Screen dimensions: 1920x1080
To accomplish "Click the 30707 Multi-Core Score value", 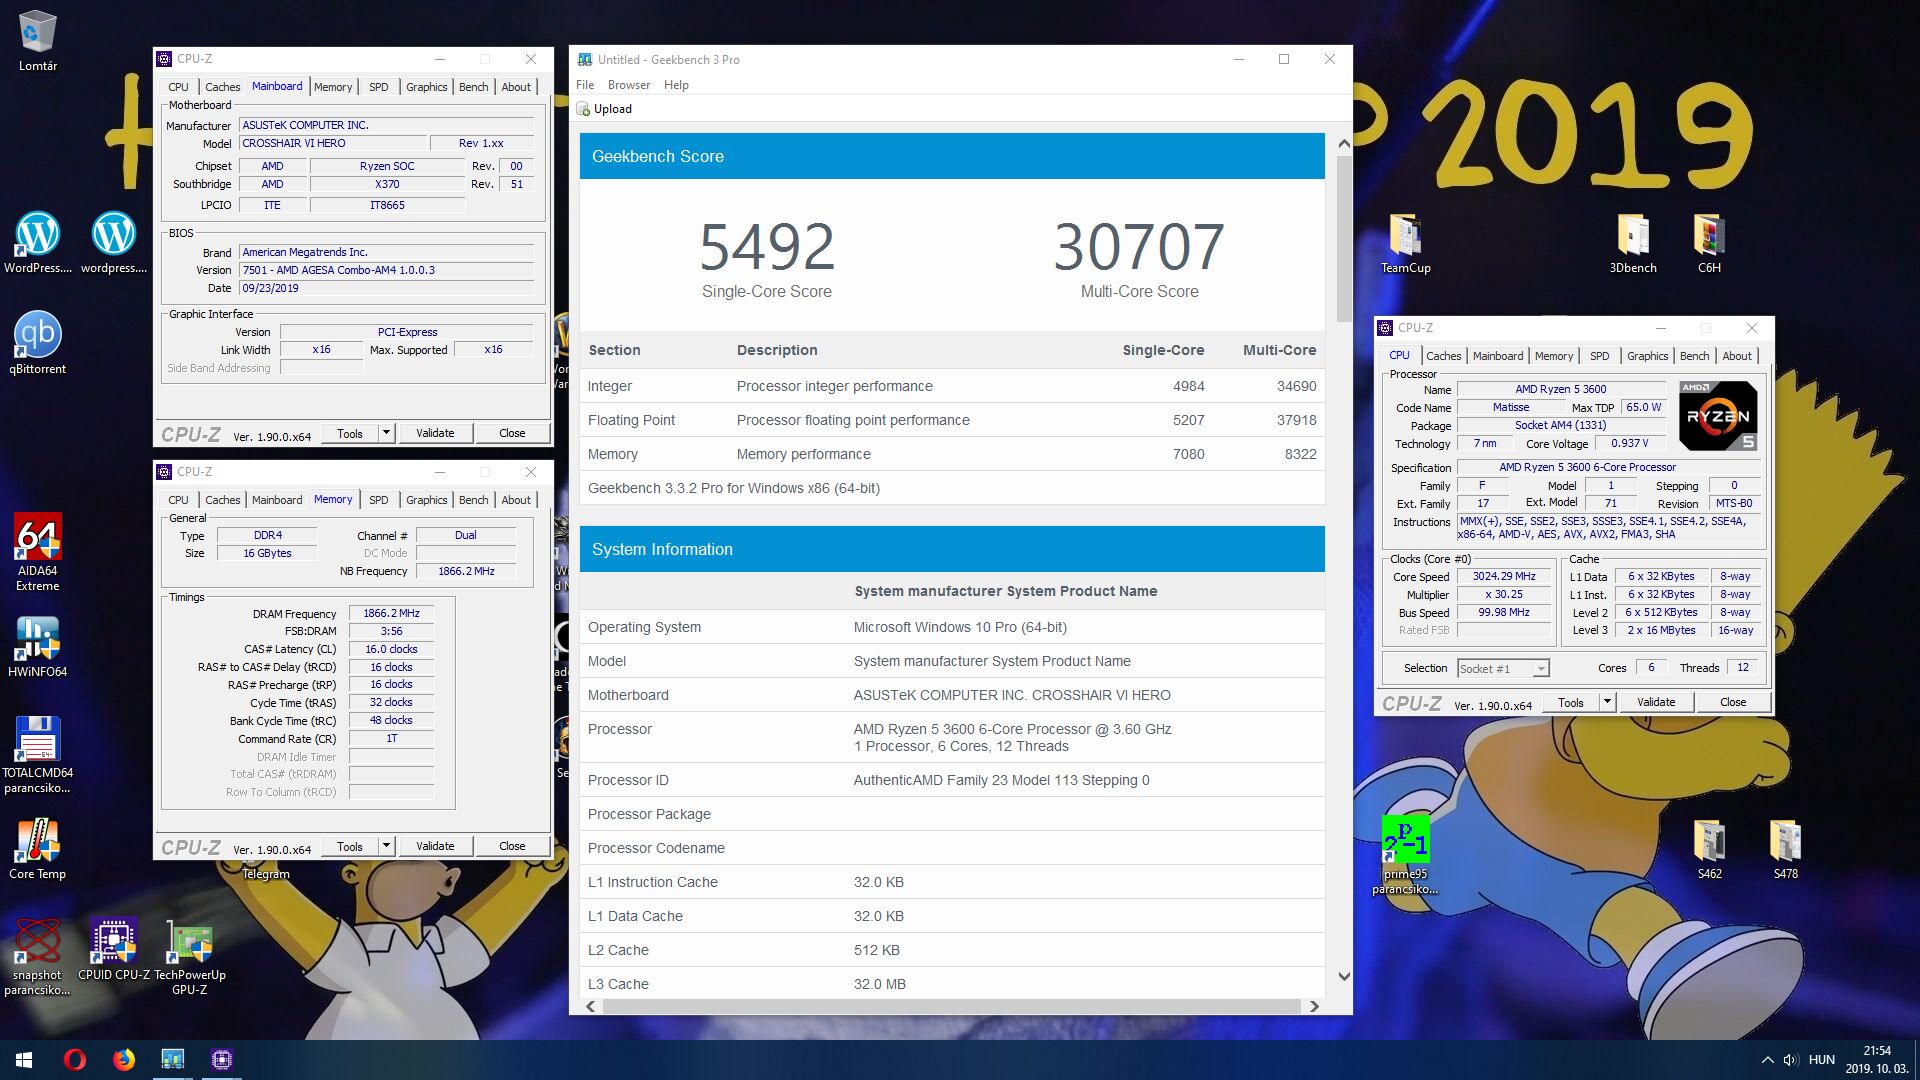I will click(1139, 247).
